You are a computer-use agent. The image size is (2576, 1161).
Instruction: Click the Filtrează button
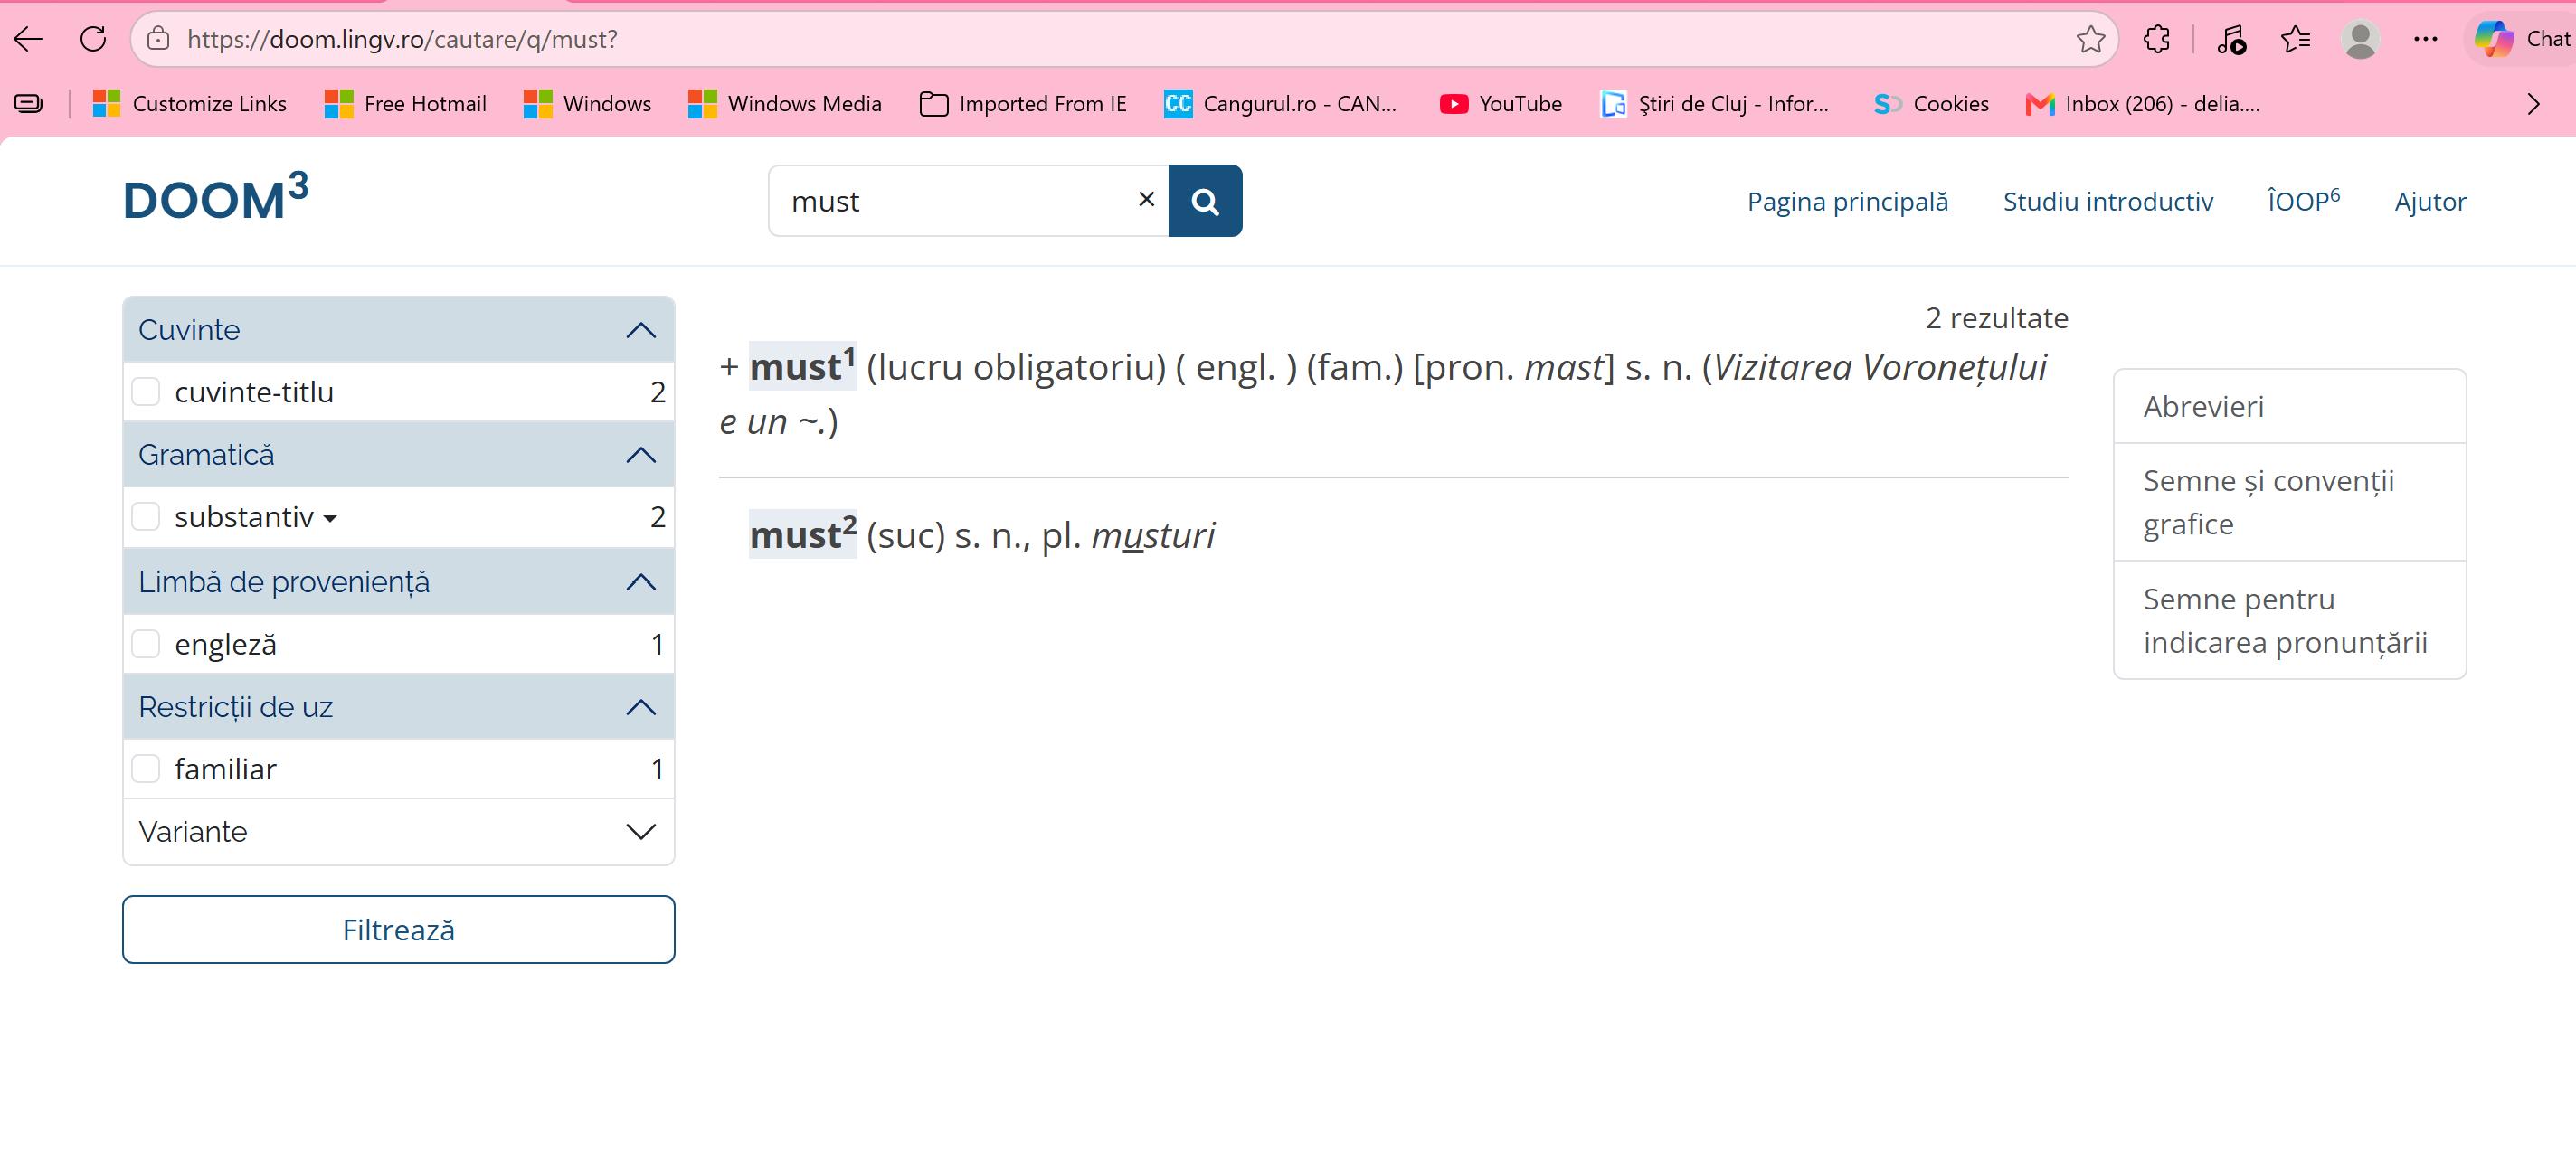pyautogui.click(x=398, y=929)
